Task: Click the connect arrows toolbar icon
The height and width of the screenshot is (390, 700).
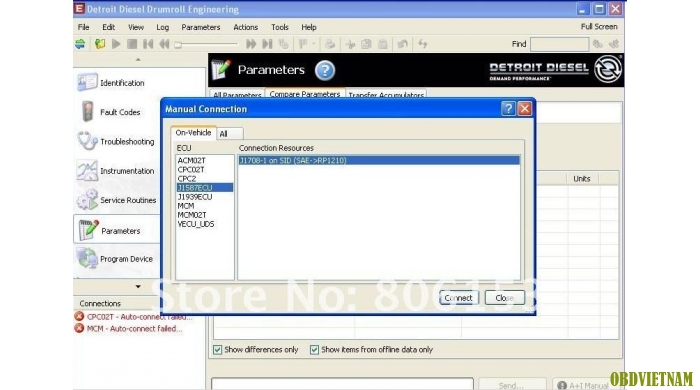Action: coord(80,44)
